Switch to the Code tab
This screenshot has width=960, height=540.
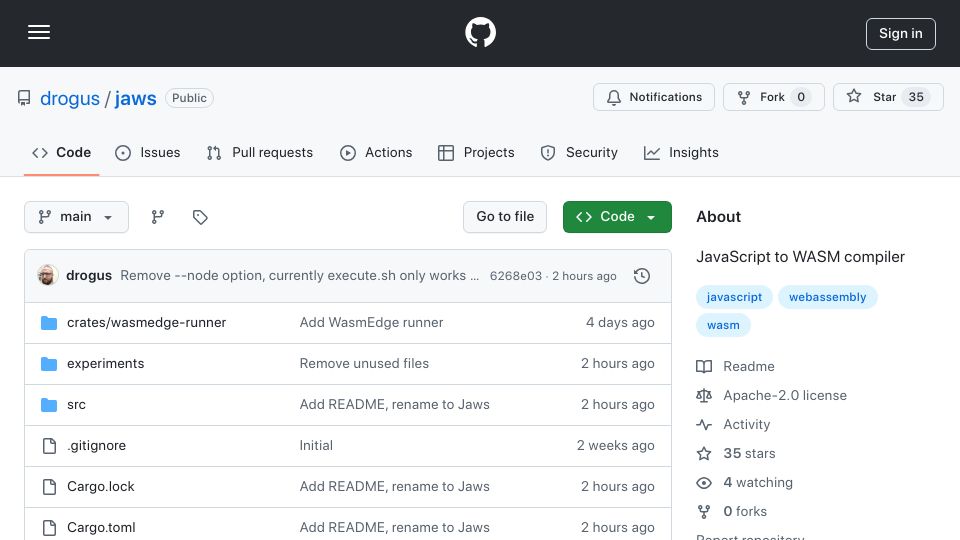[61, 152]
